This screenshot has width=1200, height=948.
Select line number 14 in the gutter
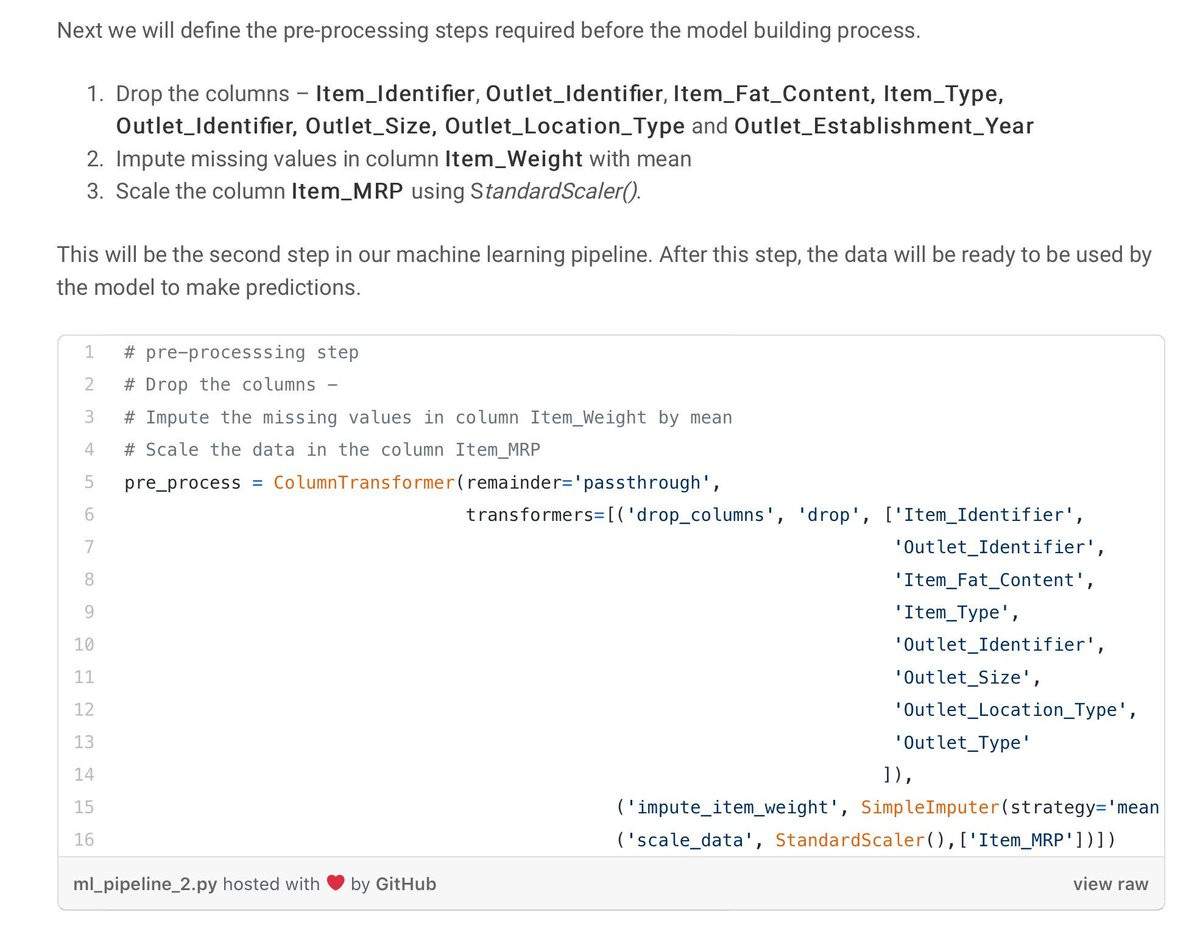click(x=84, y=774)
